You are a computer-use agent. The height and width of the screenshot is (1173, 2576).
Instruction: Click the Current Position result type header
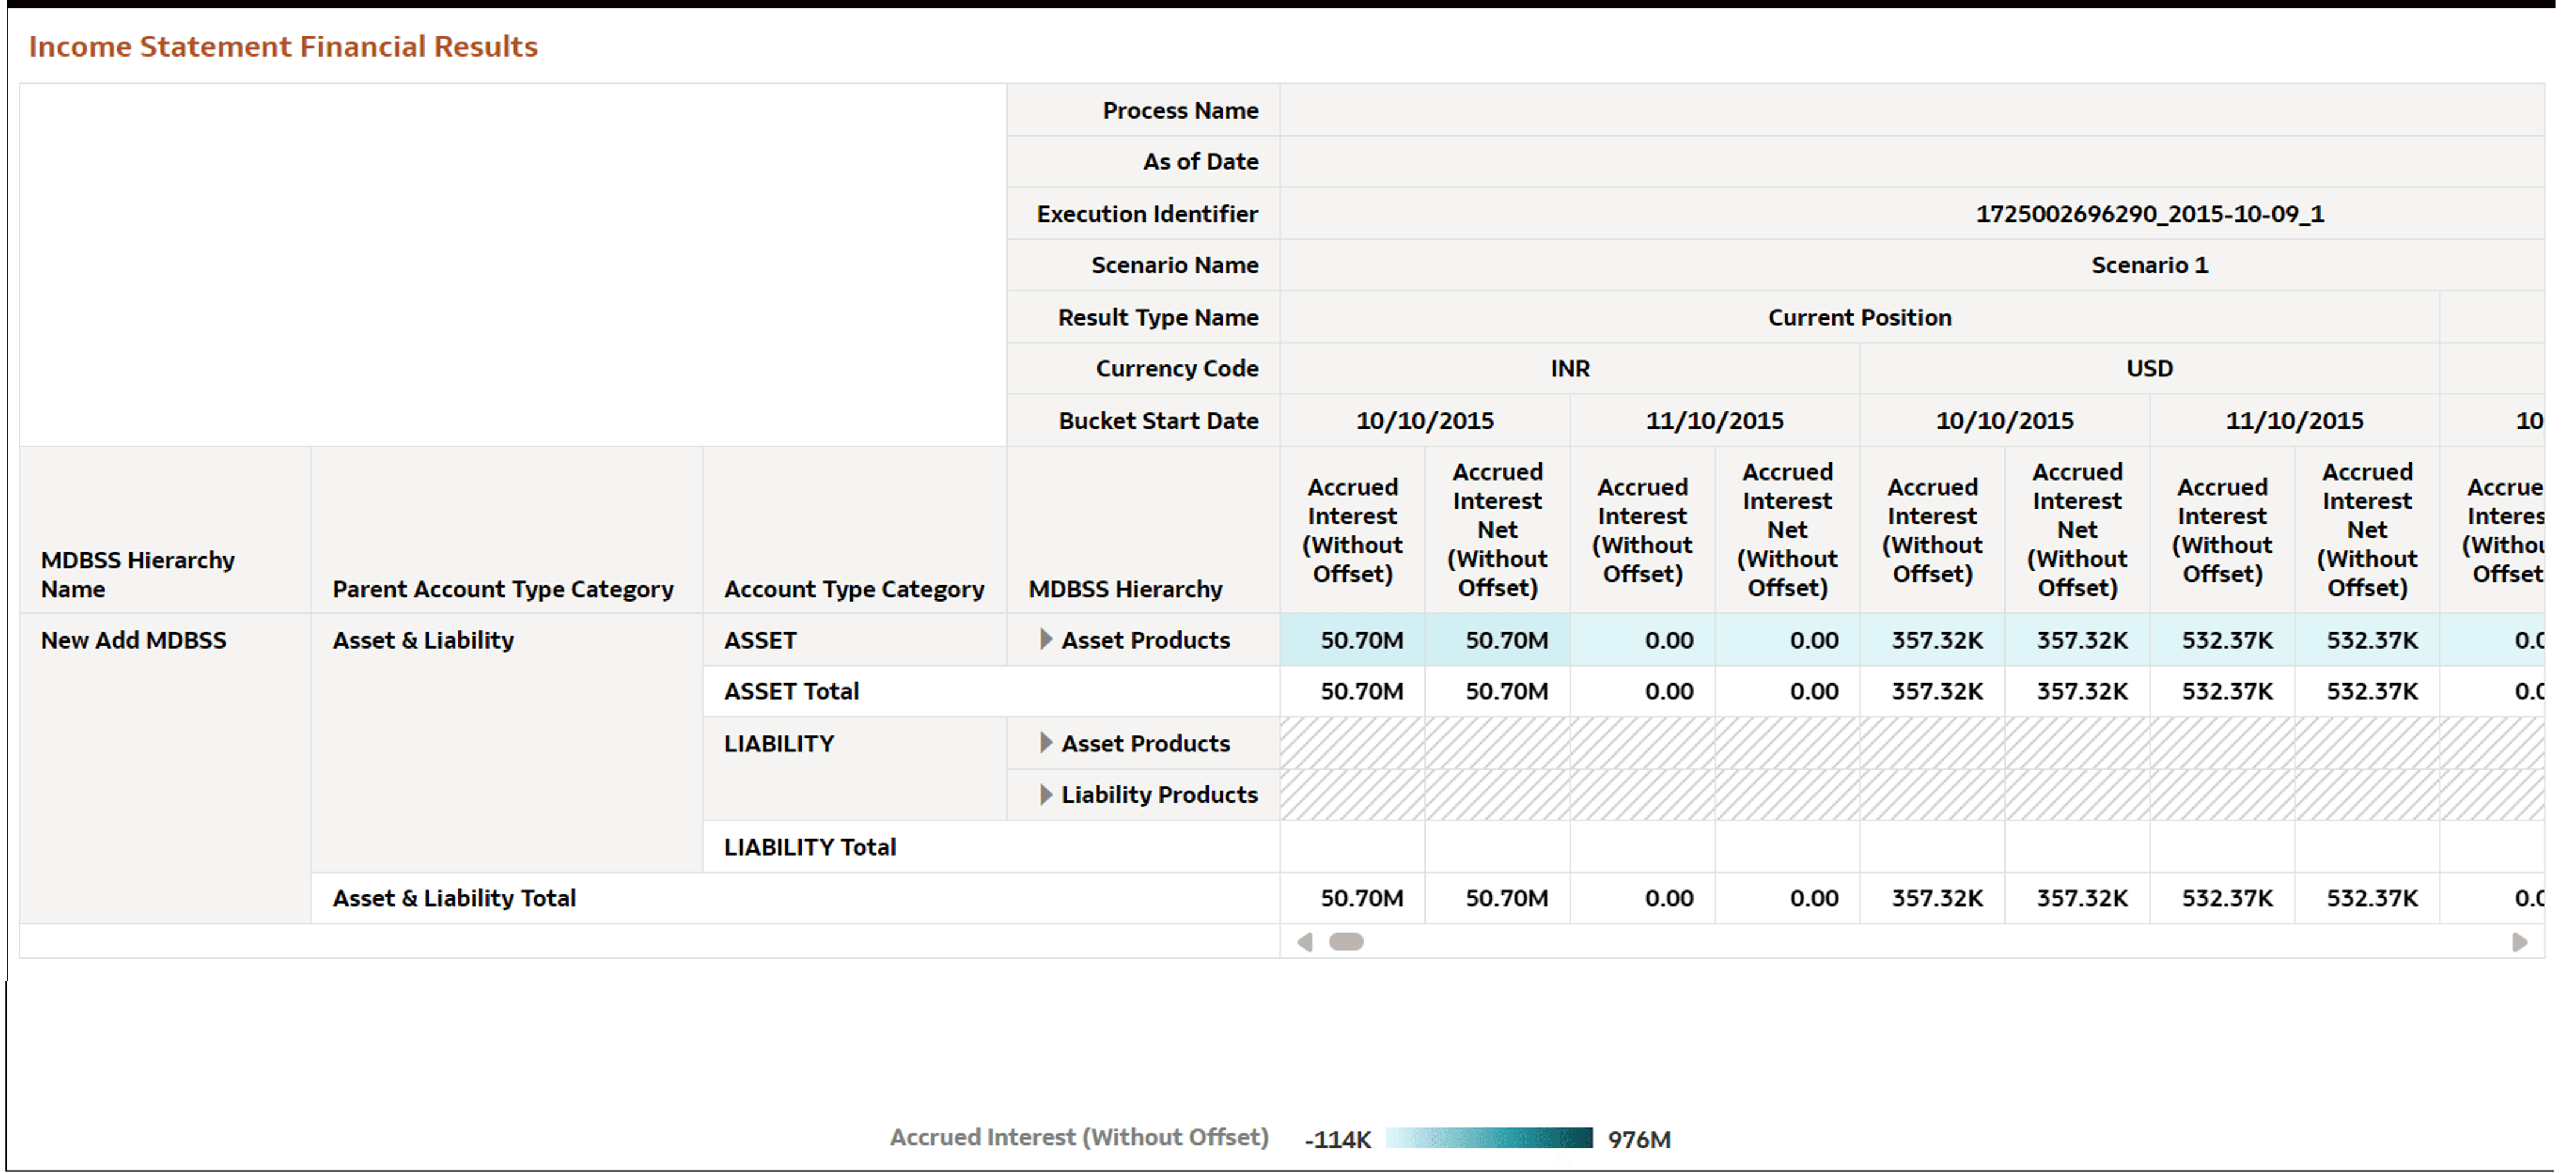tap(1858, 317)
